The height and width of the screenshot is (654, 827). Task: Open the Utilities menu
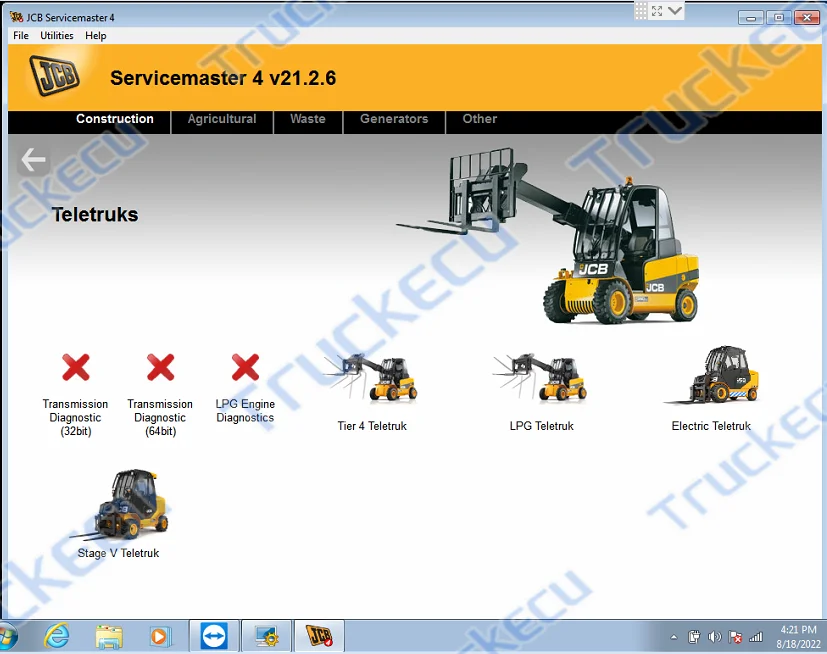(x=56, y=35)
